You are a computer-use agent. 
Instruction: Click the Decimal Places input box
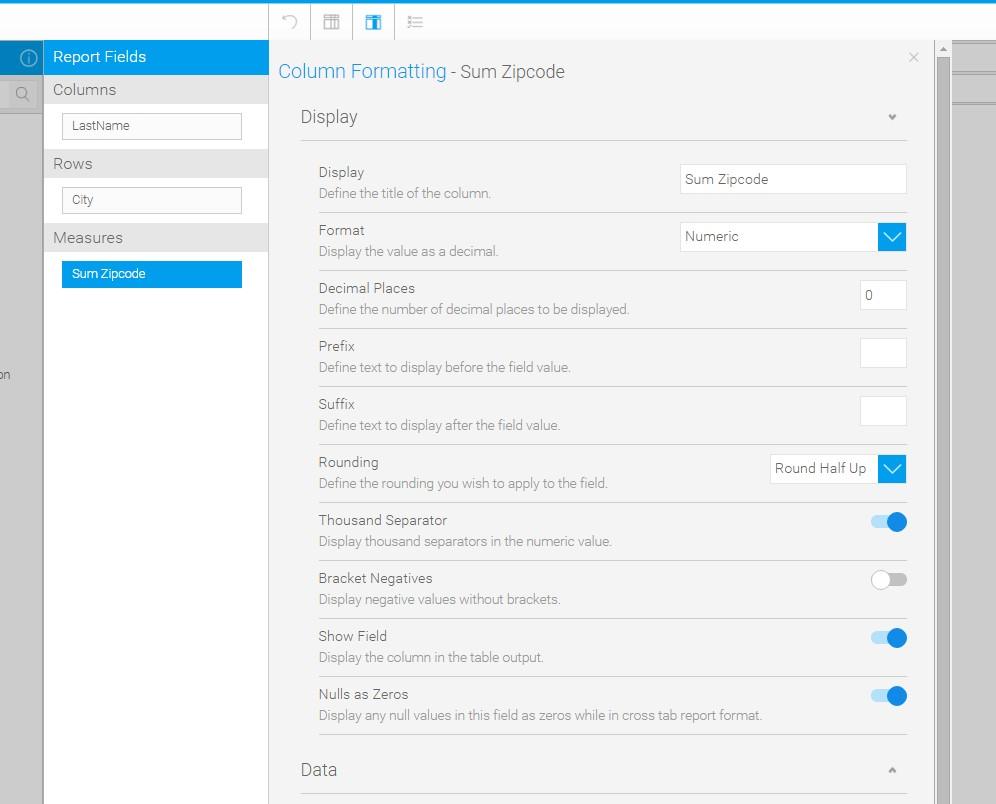pyautogui.click(x=883, y=295)
